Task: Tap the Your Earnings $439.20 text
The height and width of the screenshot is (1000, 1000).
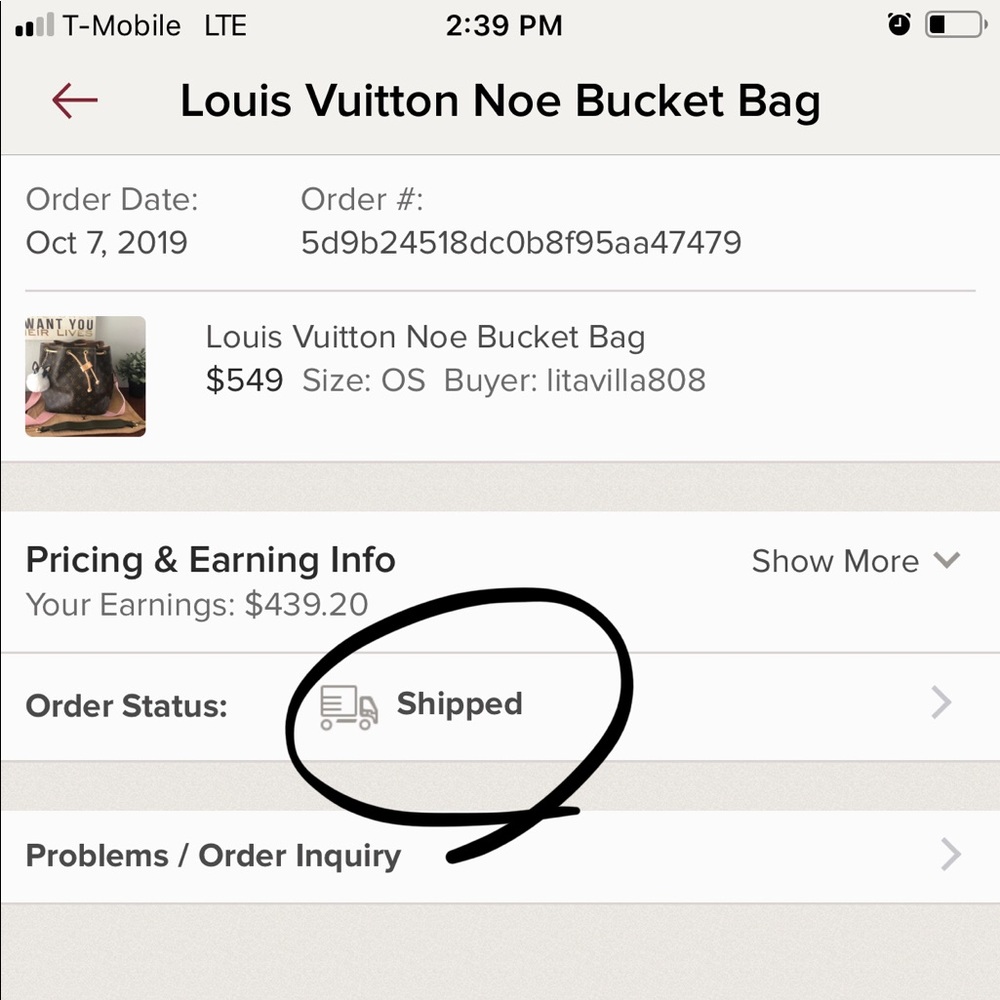Action: click(x=197, y=604)
